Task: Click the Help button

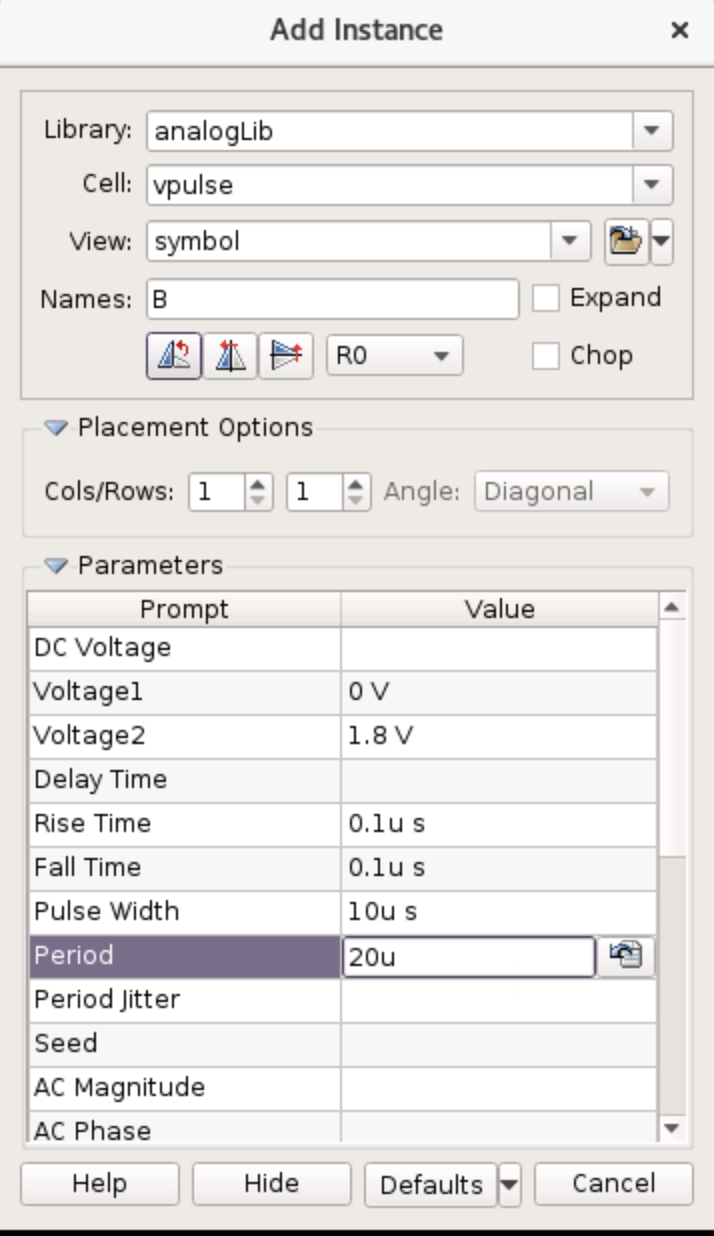Action: [x=99, y=1184]
